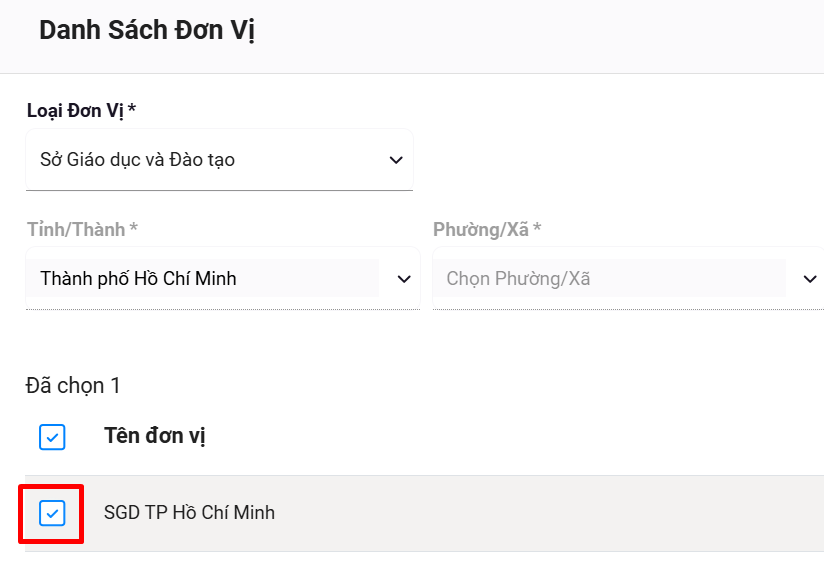Open the Sở Giáo dục và Đào tạo dropdown
824x583 pixels.
click(210, 160)
